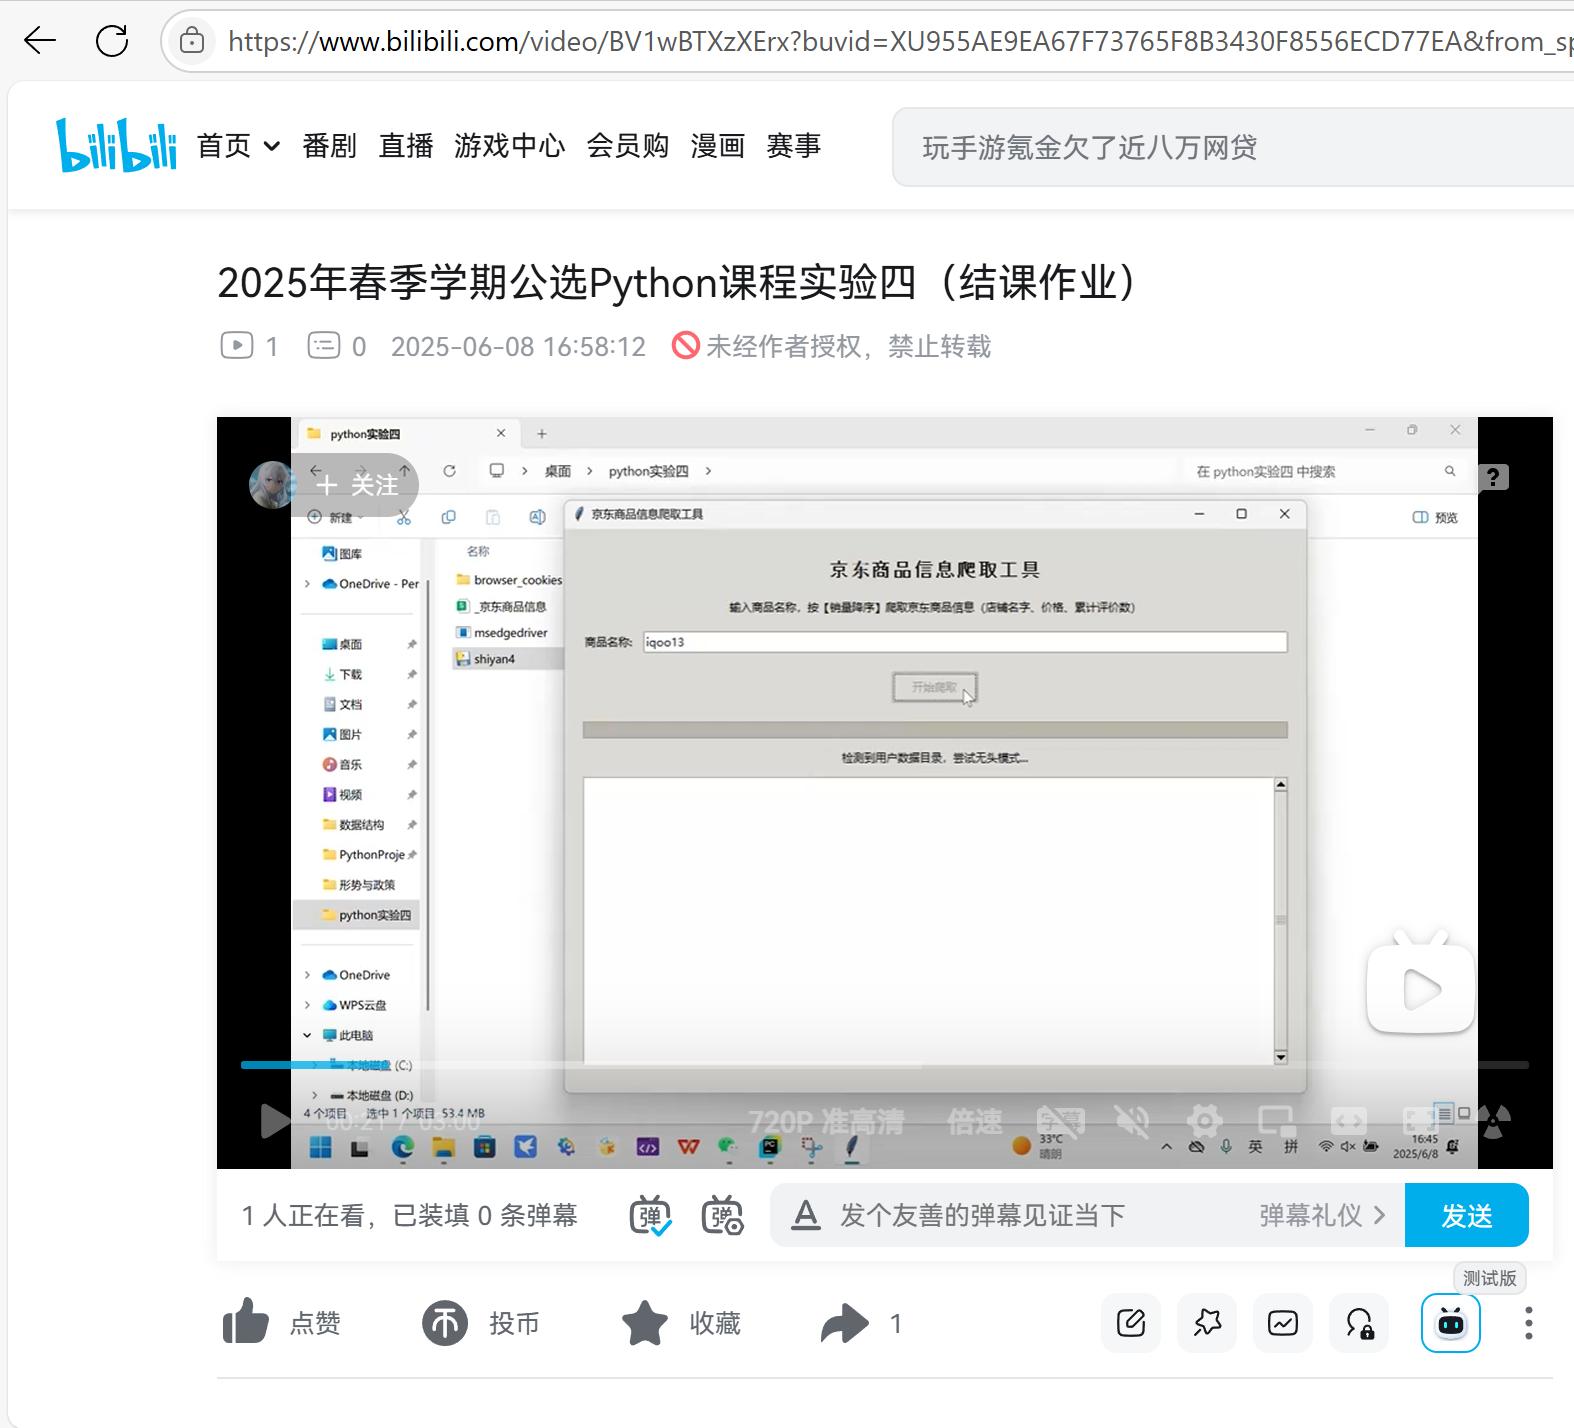
Task: Expand the 首页 dropdown arrow
Action: 272,146
